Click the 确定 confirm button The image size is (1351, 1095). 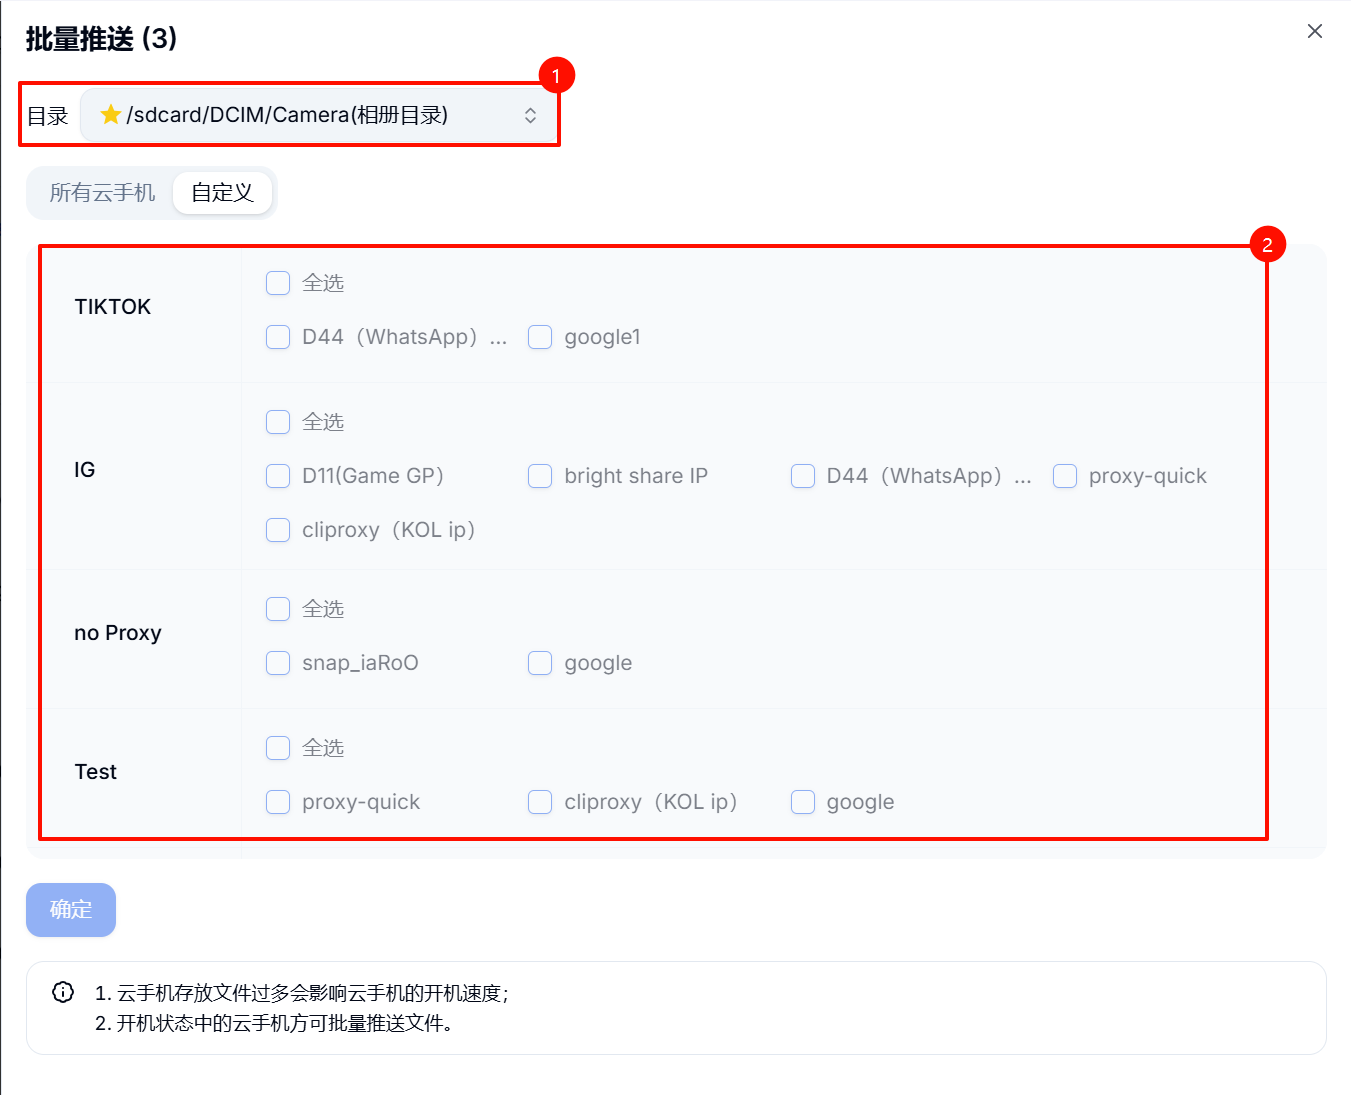(70, 909)
